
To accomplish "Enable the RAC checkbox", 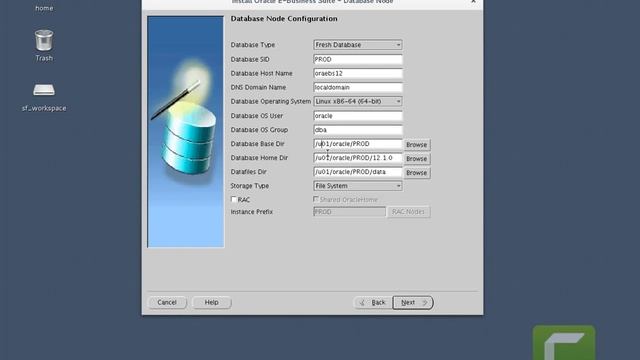I will [234, 199].
